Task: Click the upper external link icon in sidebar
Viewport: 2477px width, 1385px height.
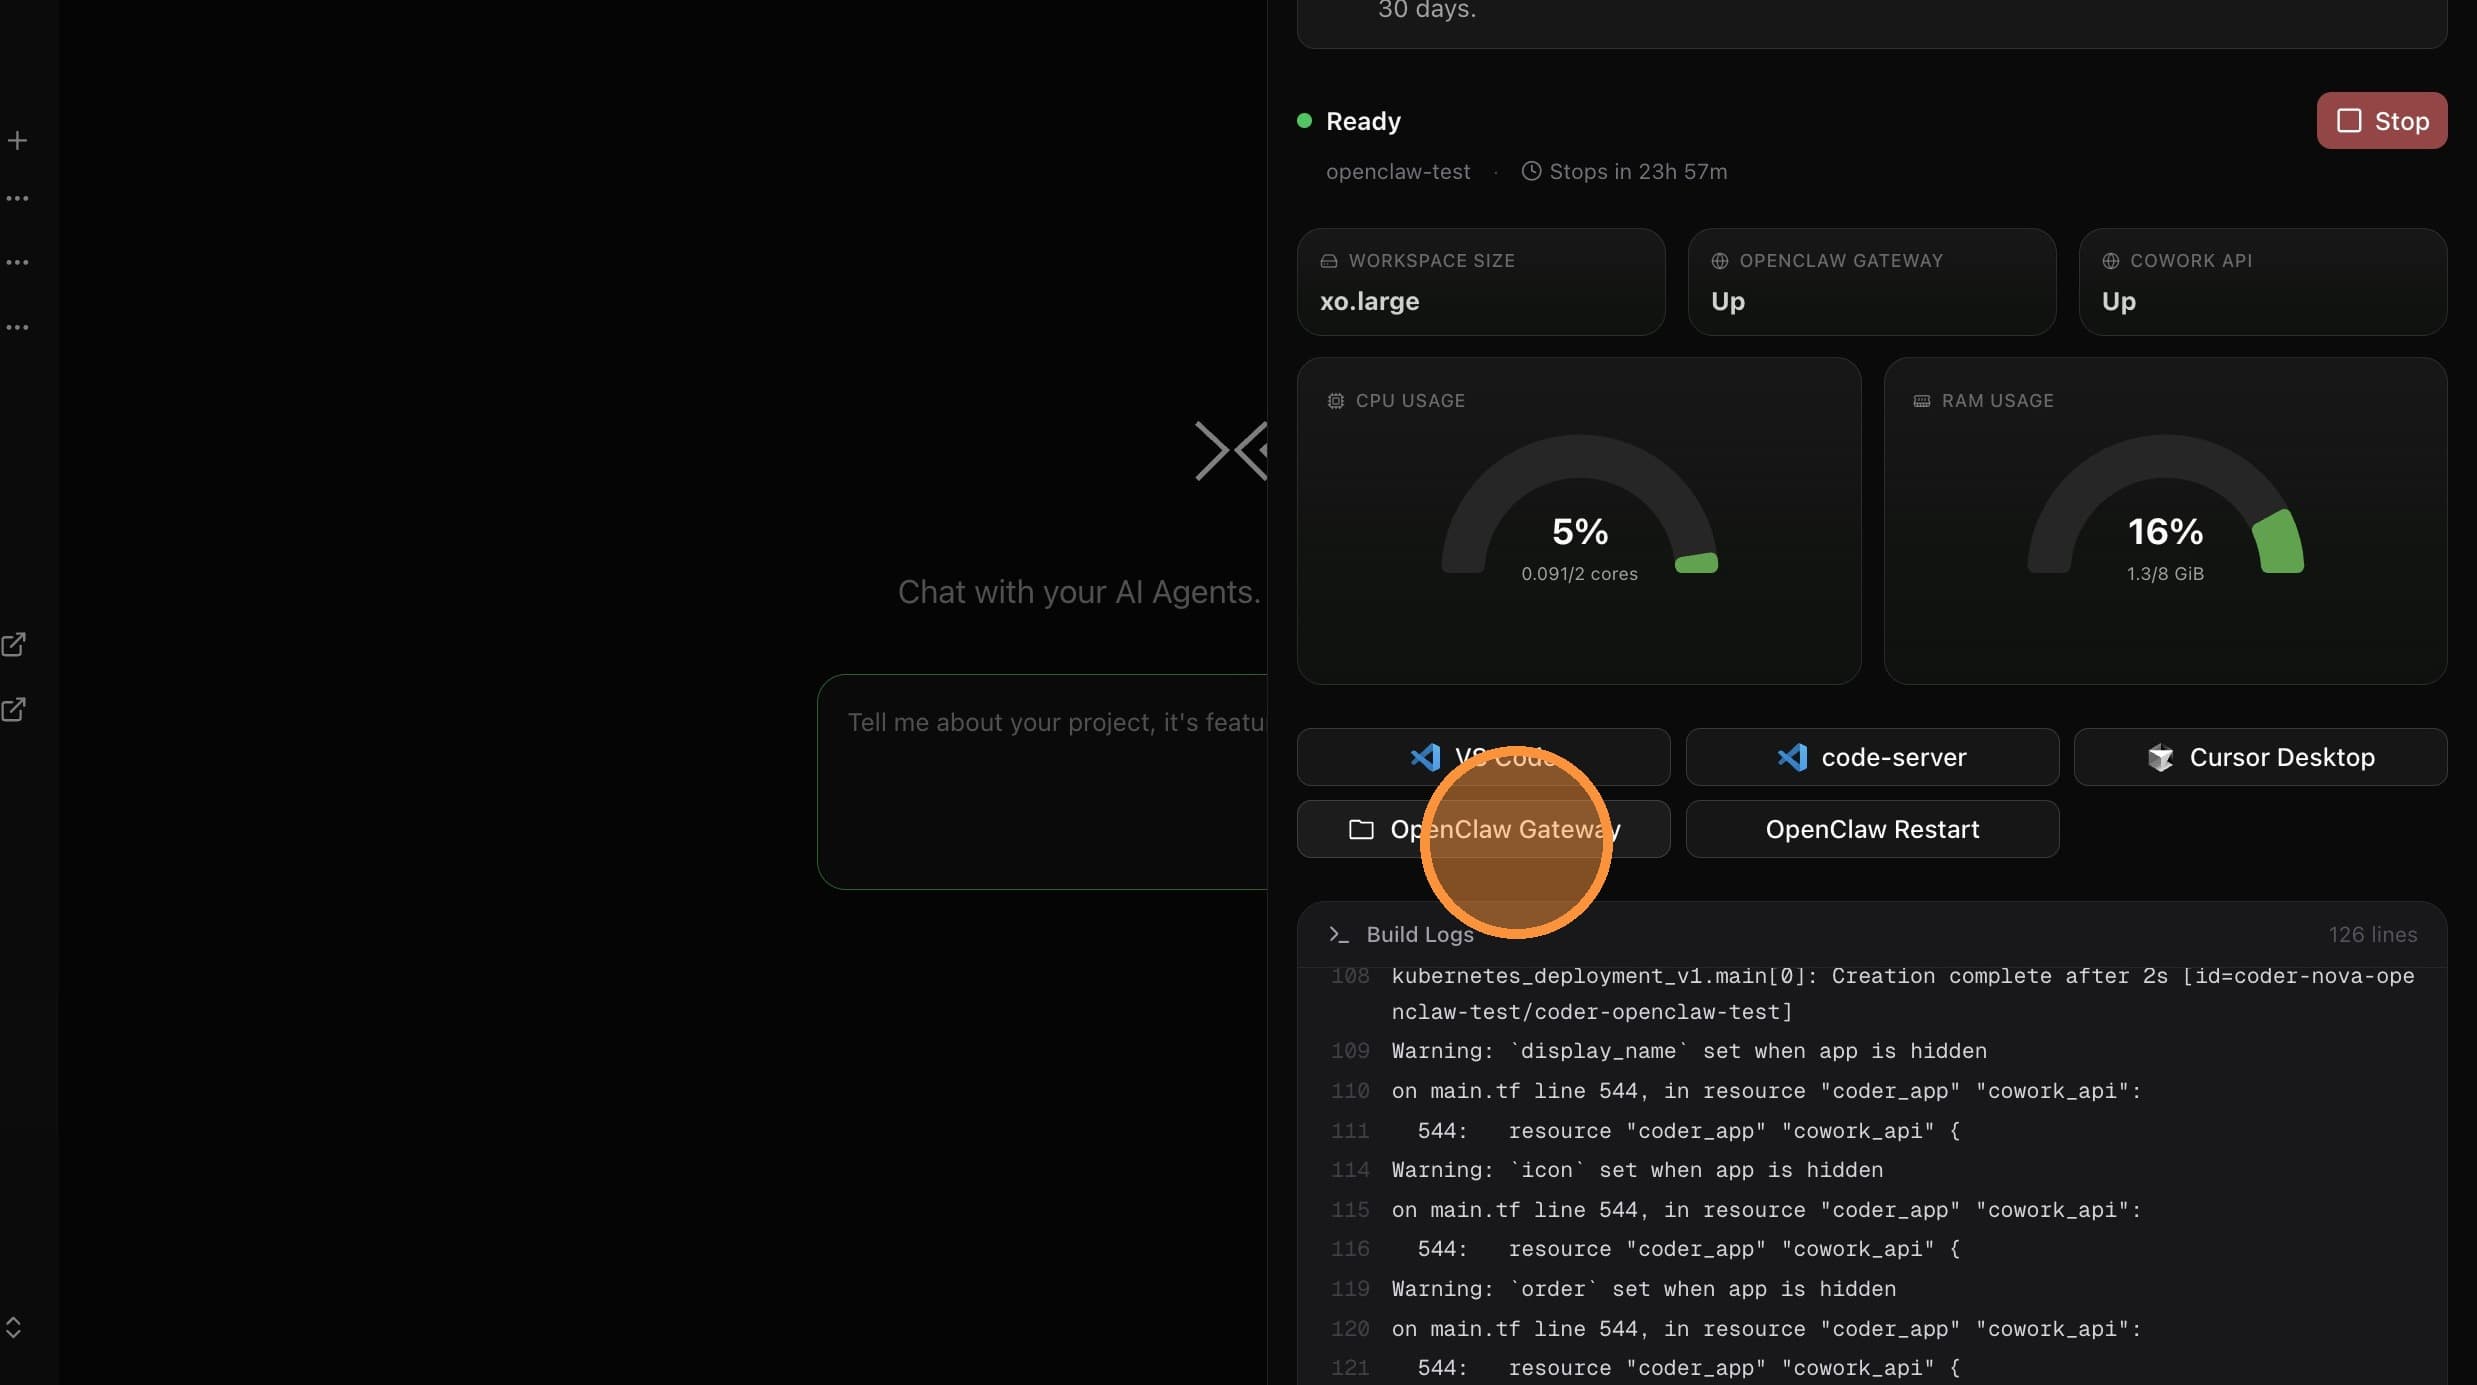Action: [13, 644]
